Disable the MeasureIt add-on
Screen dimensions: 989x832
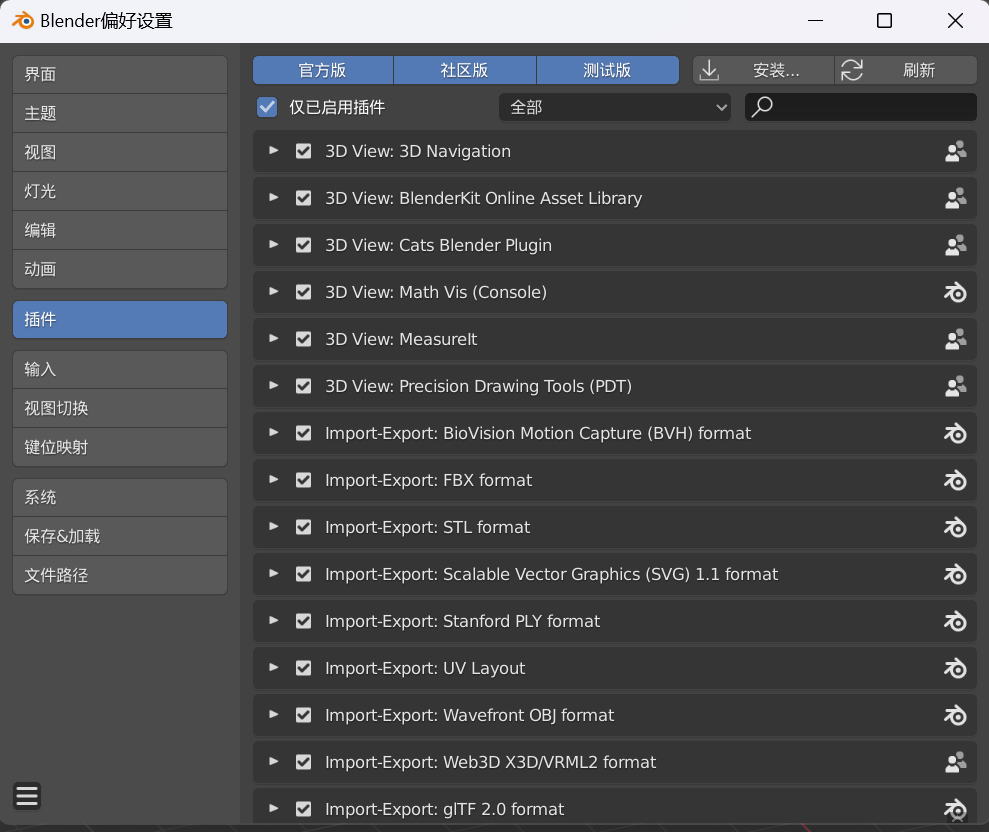[x=303, y=339]
